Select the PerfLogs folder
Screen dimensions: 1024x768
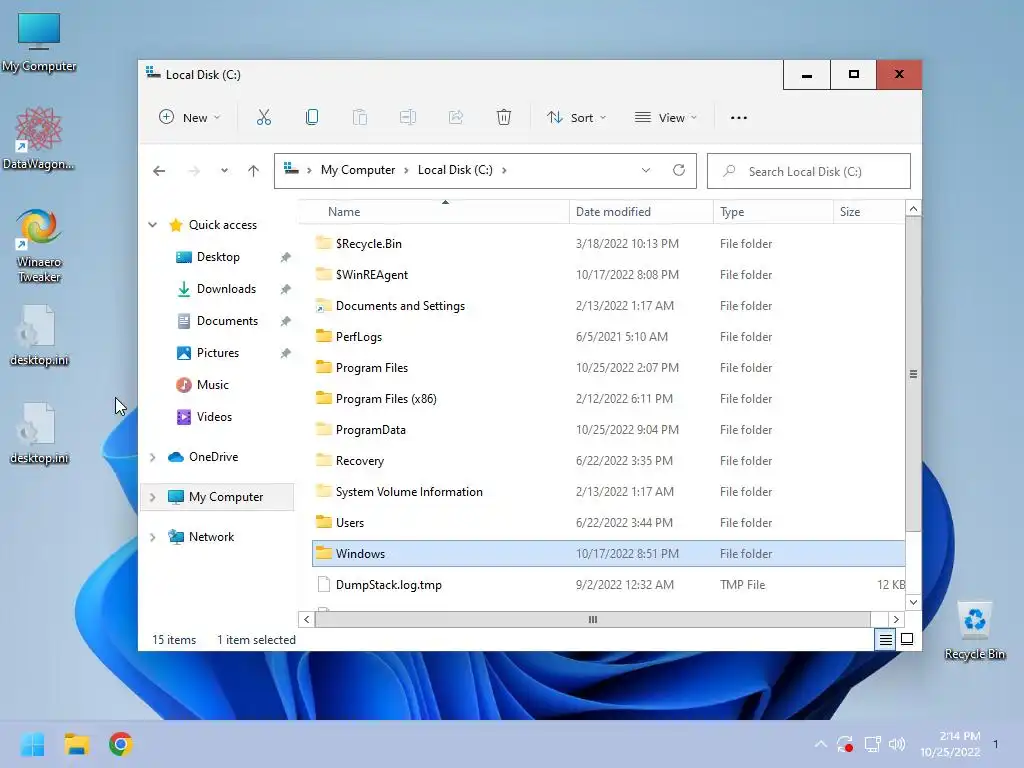click(x=608, y=337)
